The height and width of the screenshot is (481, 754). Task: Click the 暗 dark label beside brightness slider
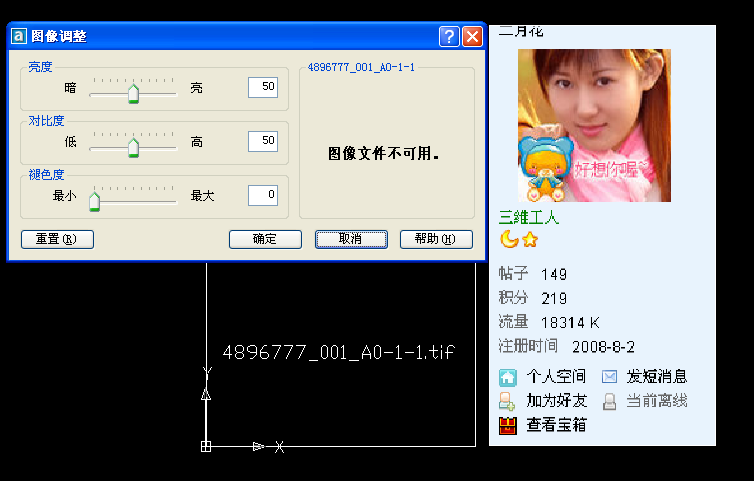click(70, 88)
